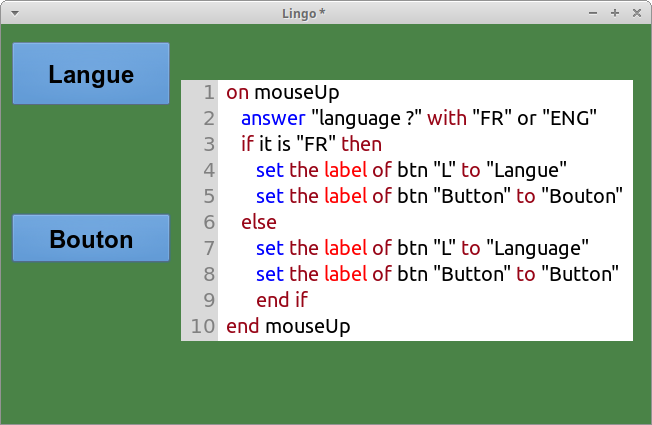
Task: Click the Bouton button
Action: [x=91, y=239]
